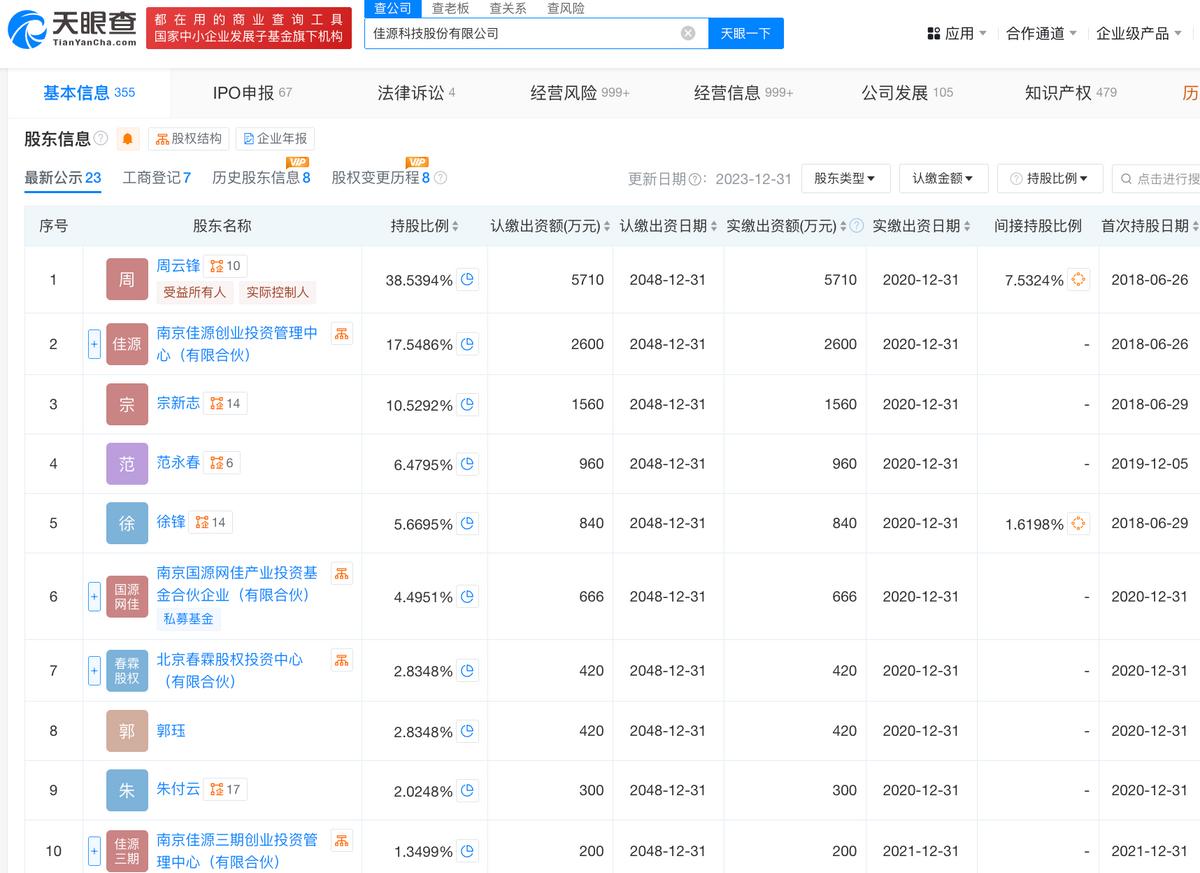The width and height of the screenshot is (1200, 873).
Task: Switch to 查关系 search tab
Action: pyautogui.click(x=508, y=8)
